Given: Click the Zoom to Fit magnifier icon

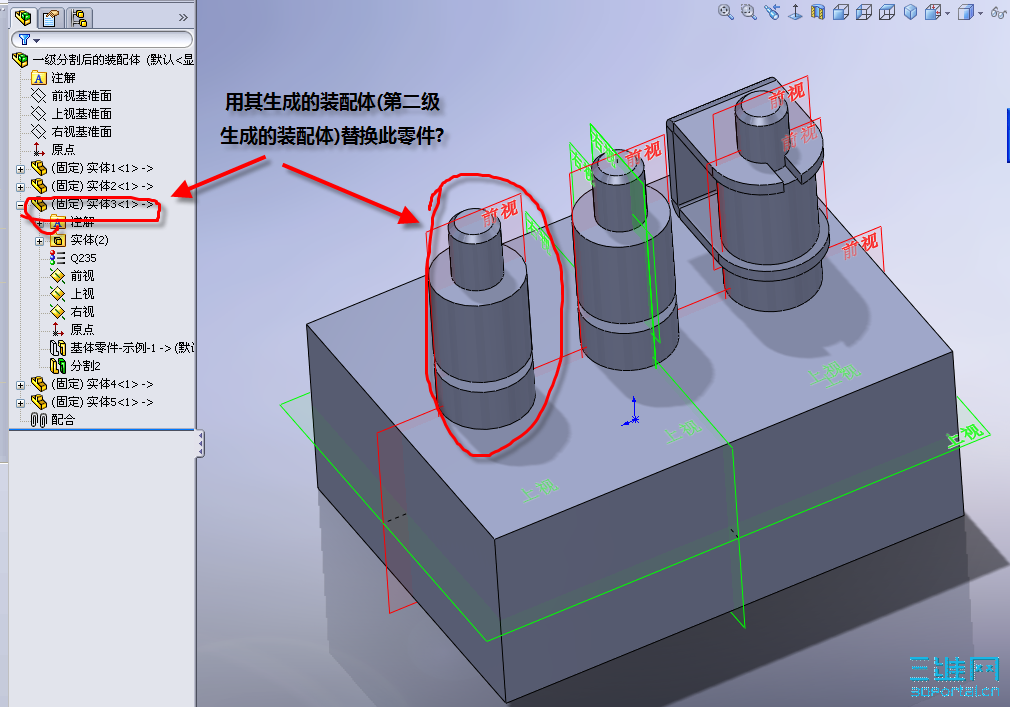Looking at the screenshot, I should pos(726,12).
